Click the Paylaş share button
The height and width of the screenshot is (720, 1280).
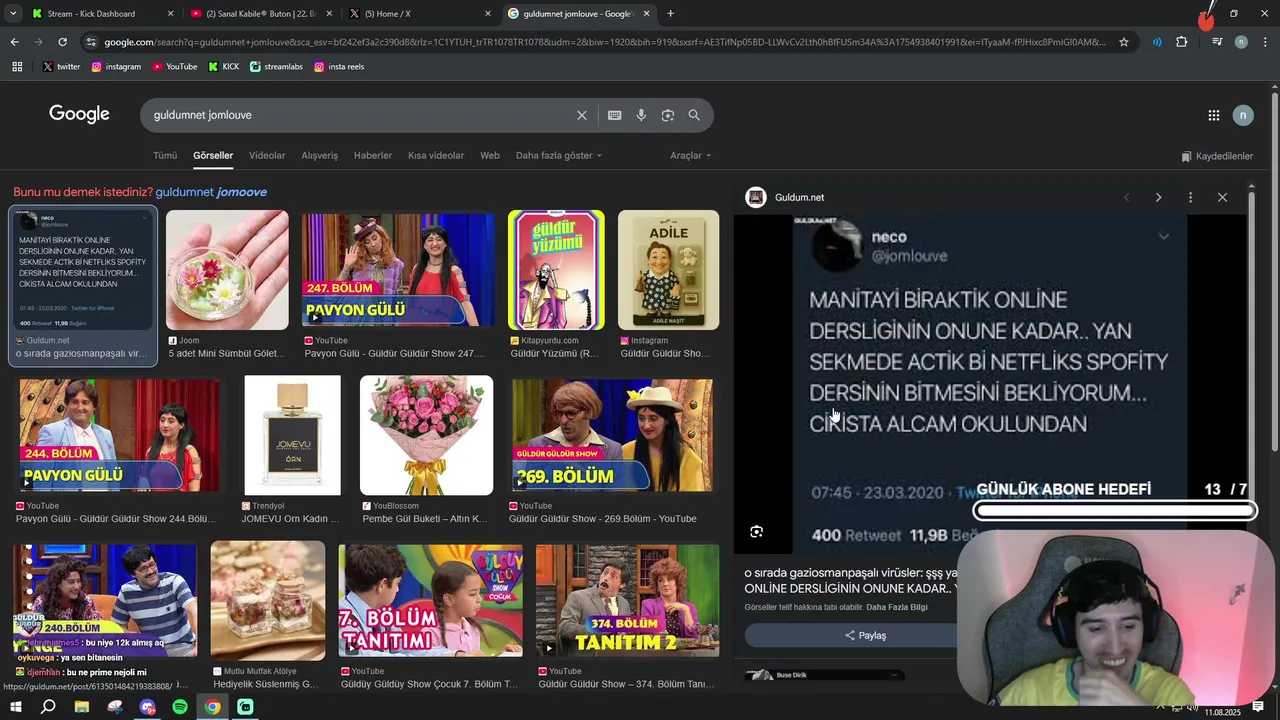pyautogui.click(x=865, y=636)
